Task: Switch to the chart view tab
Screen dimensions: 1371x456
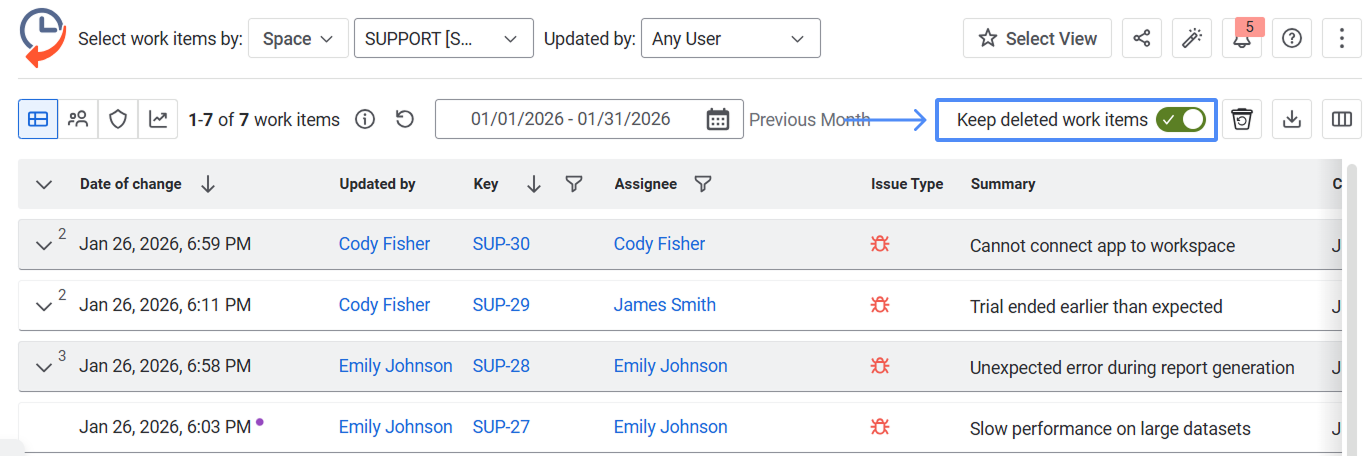Action: [x=158, y=120]
